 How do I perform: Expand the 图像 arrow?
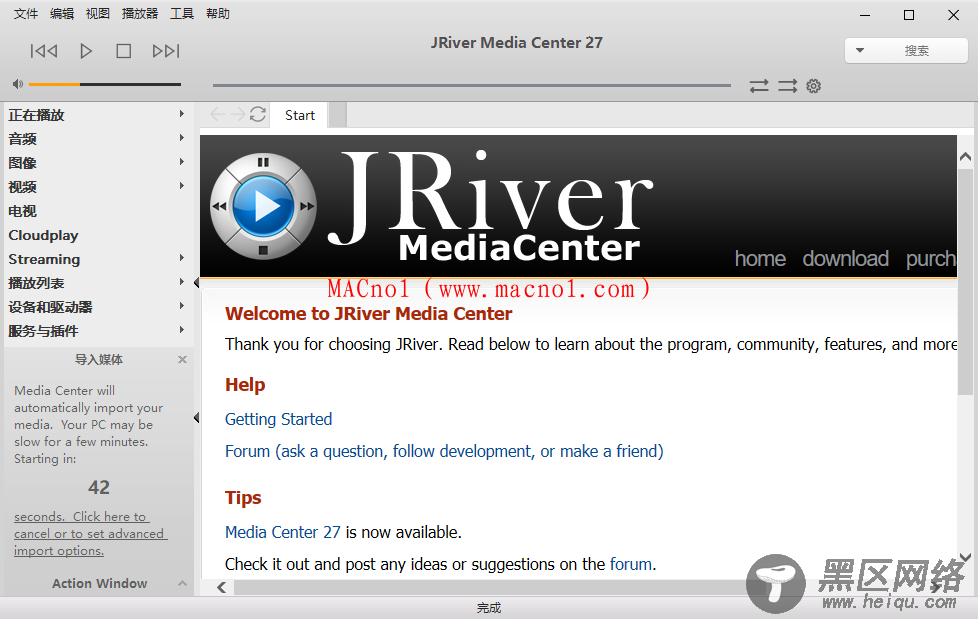pyautogui.click(x=182, y=162)
